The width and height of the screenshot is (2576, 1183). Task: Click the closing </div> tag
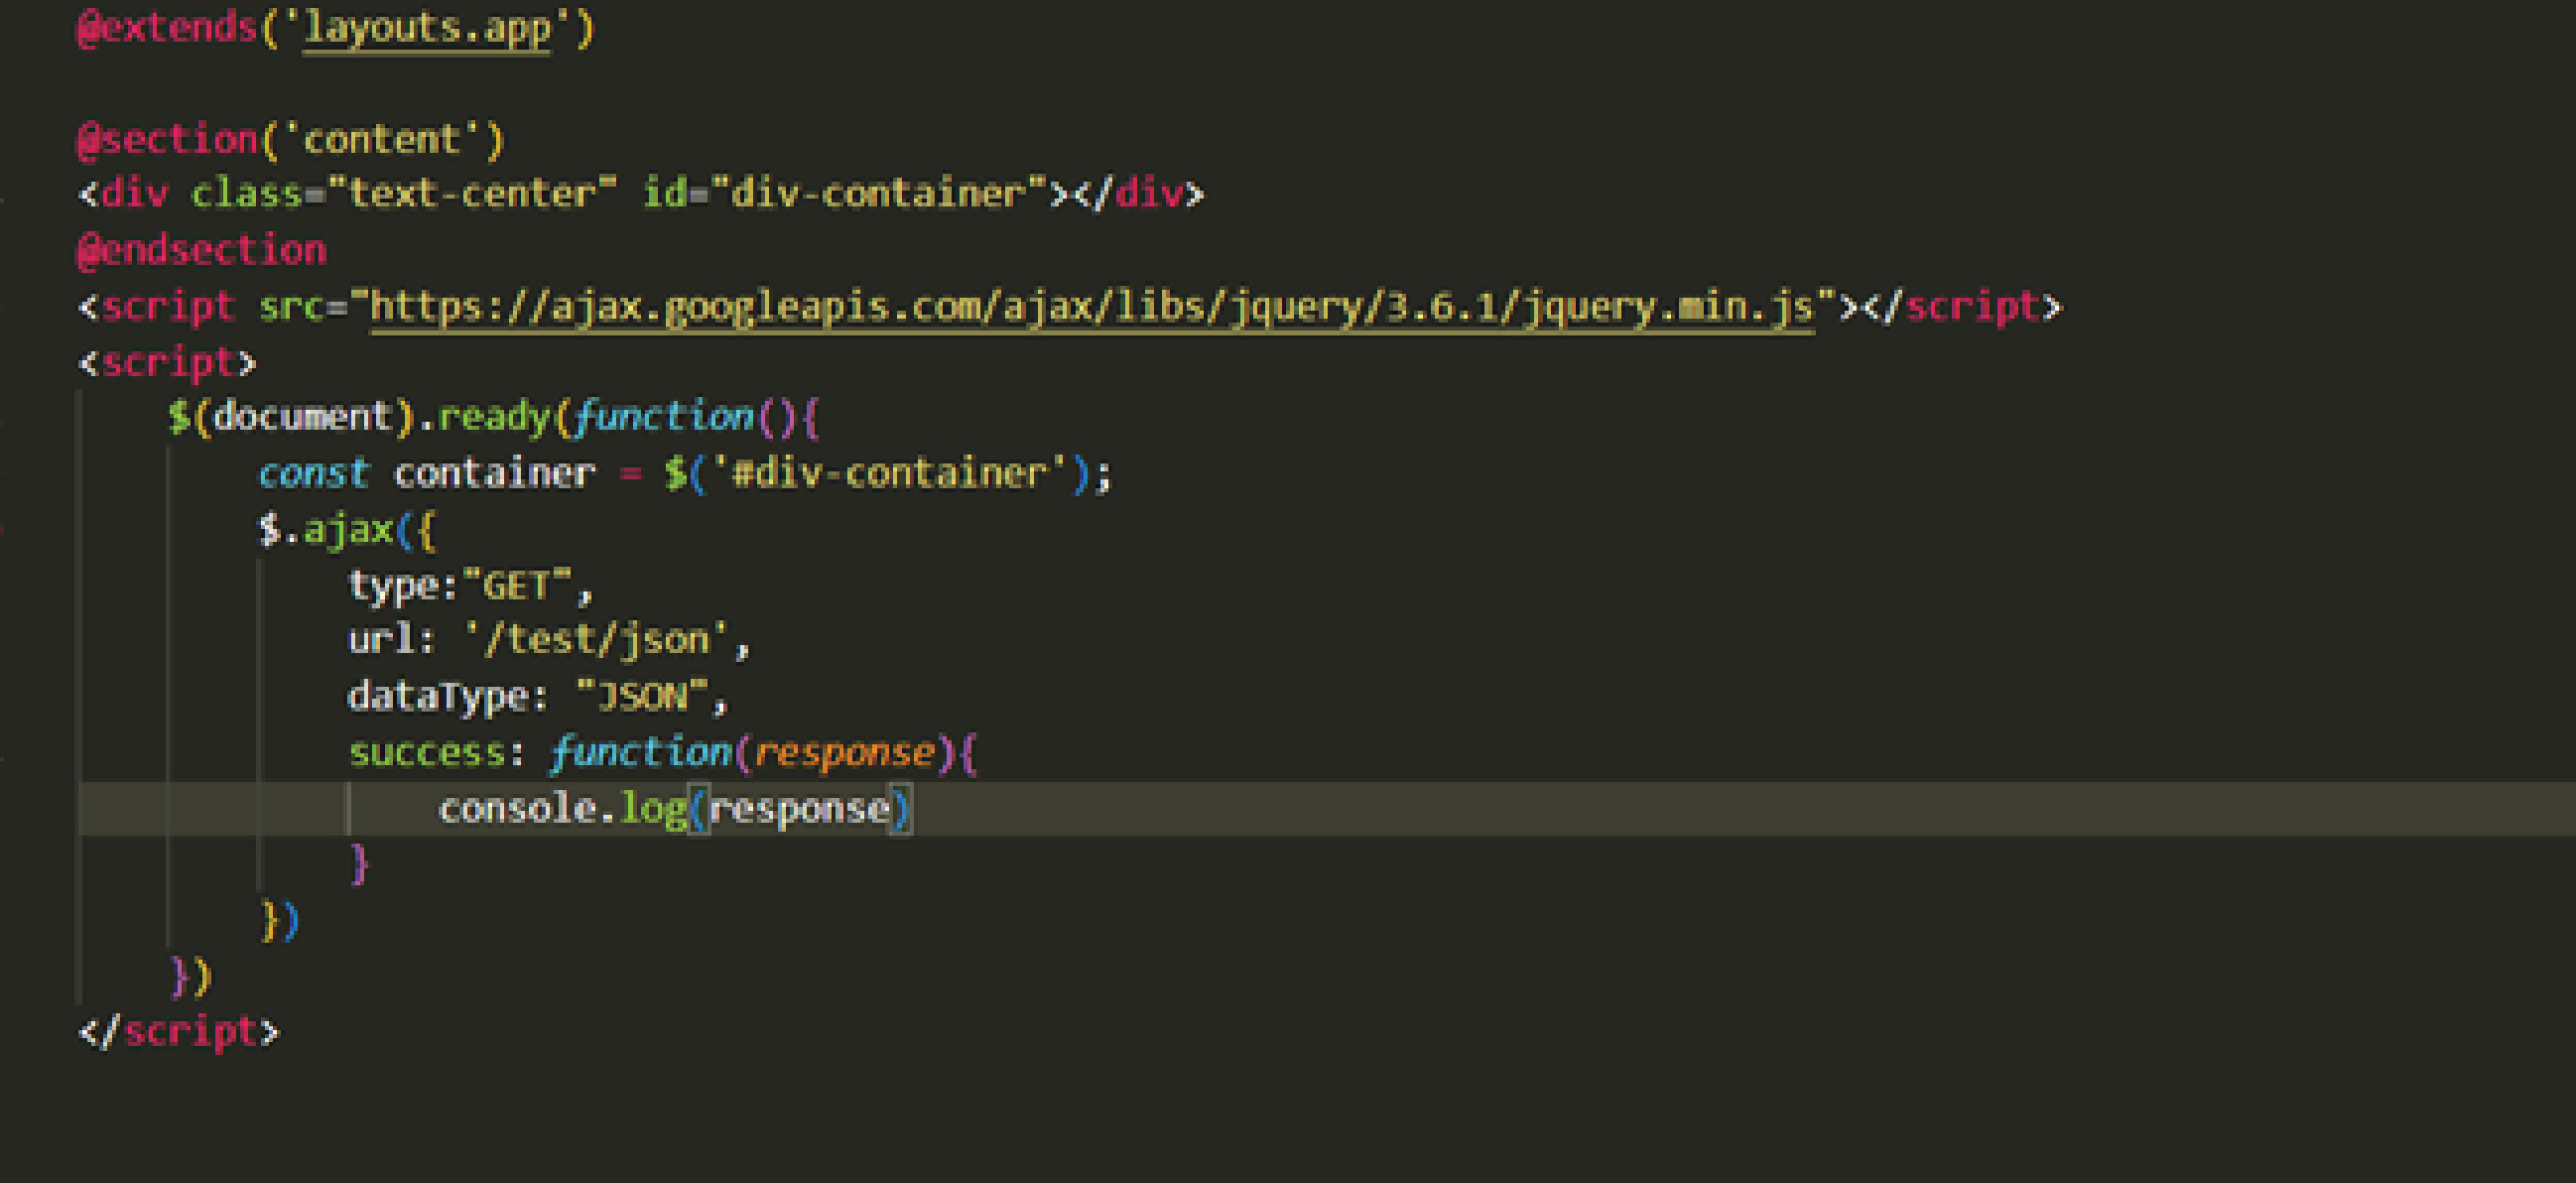point(1139,194)
